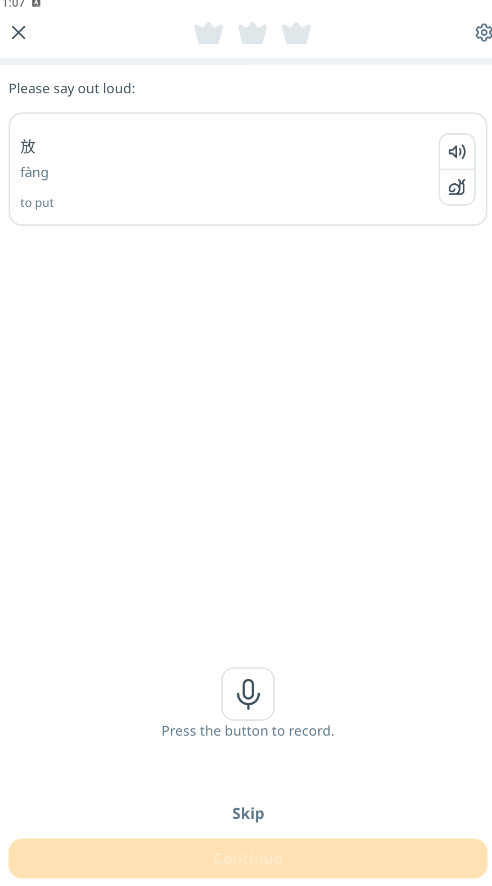The width and height of the screenshot is (492, 886).
Task: Click the lesson progress bar
Action: pyautogui.click(x=246, y=61)
